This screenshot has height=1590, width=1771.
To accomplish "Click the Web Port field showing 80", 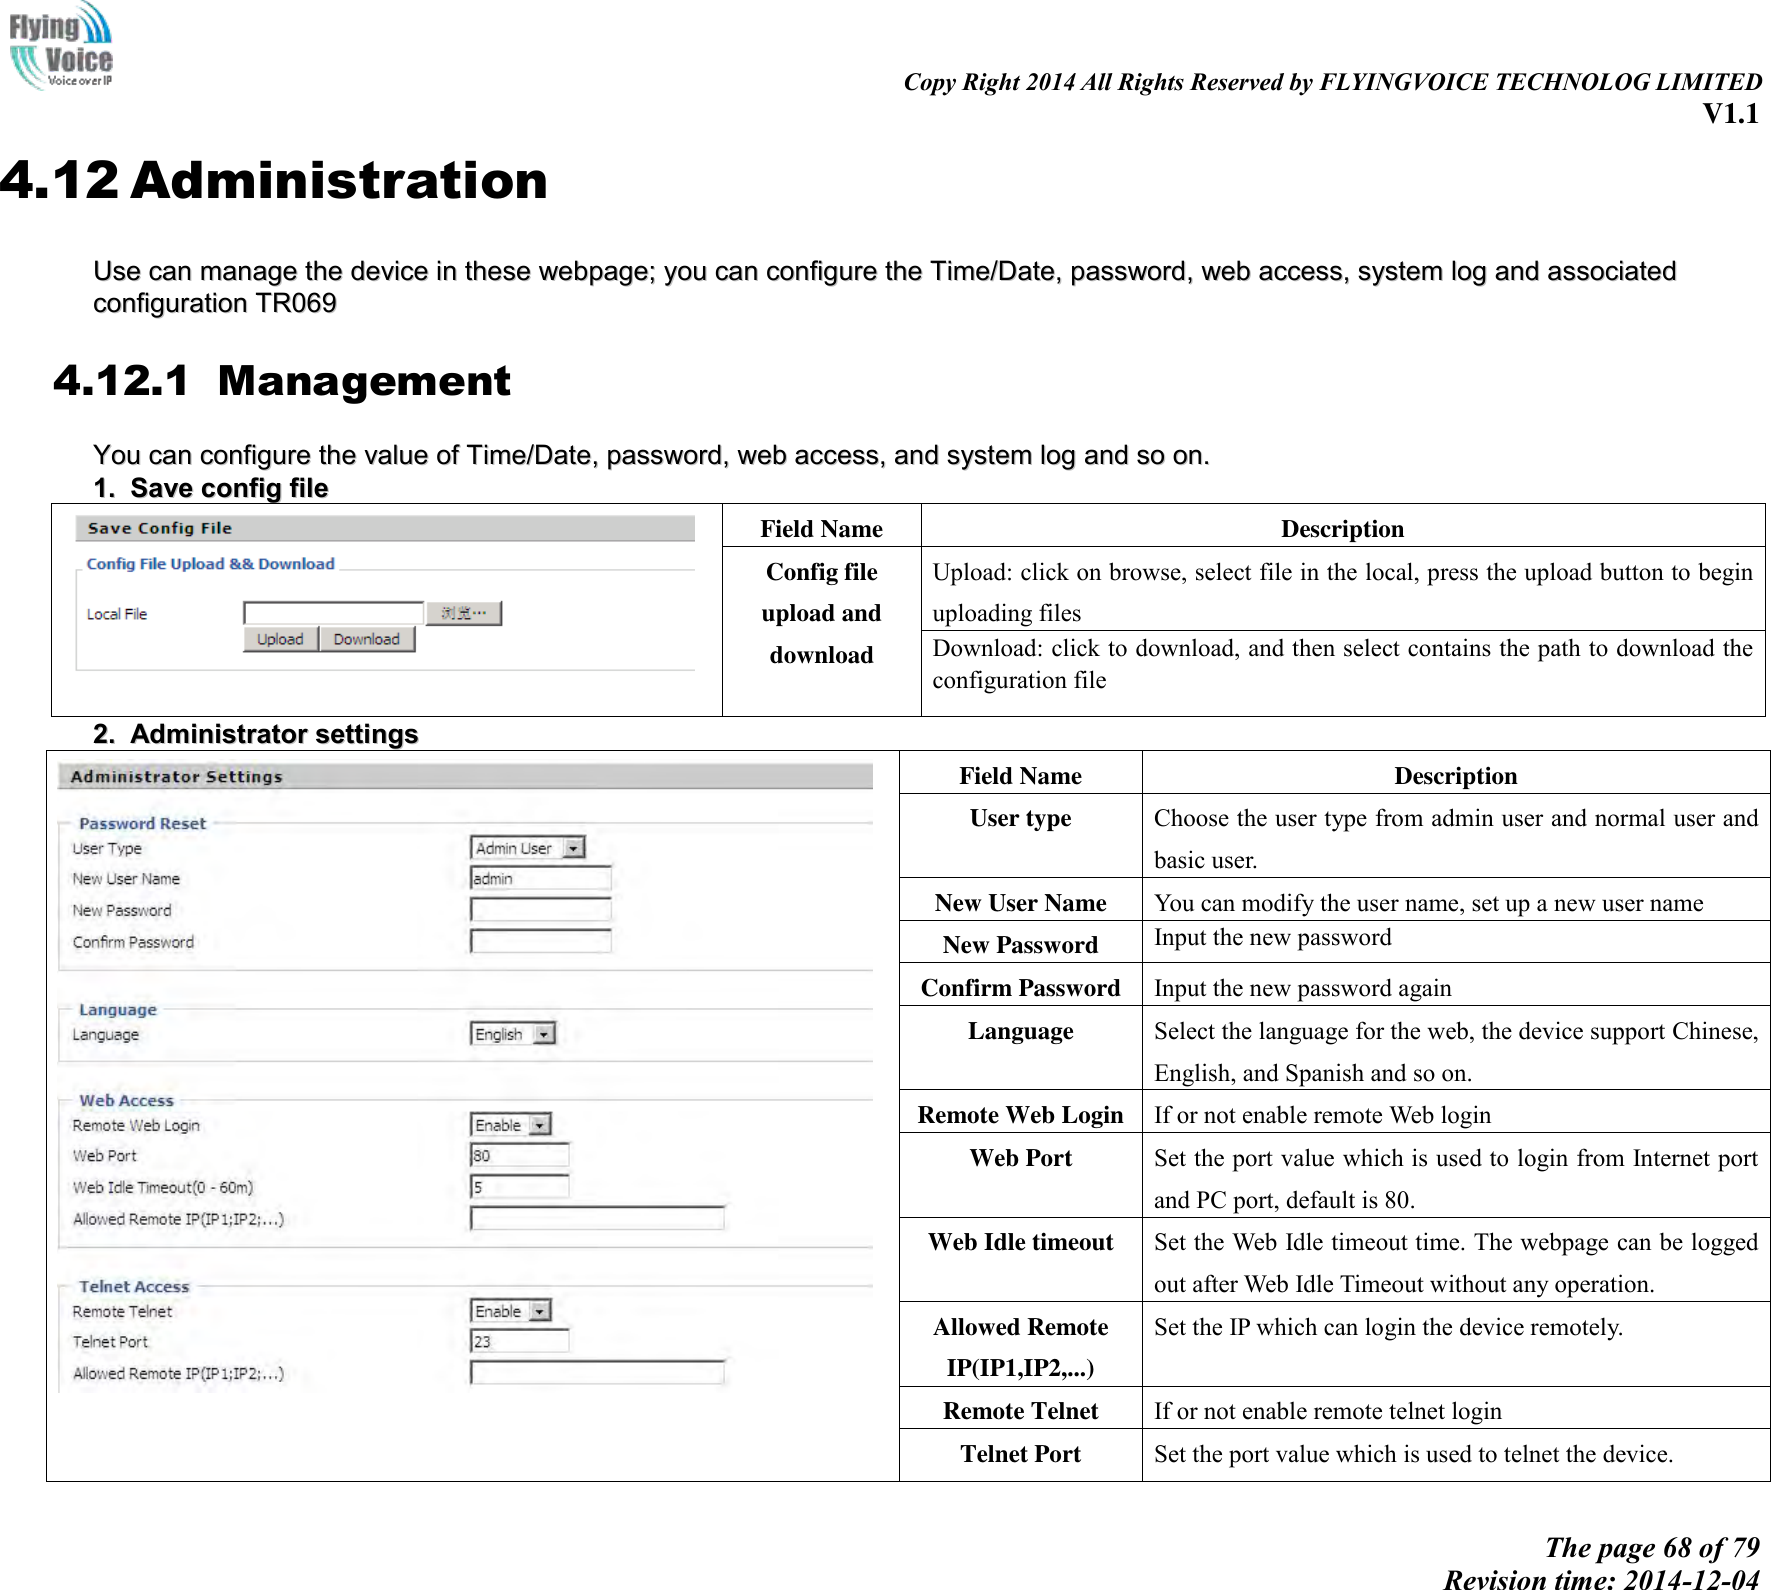I will (x=520, y=1156).
